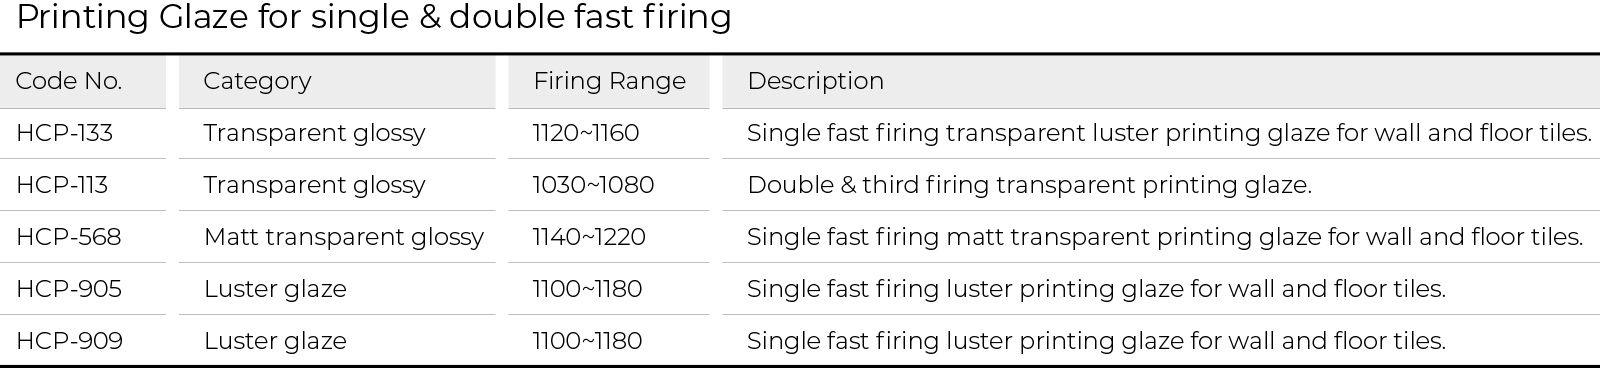1600x370 pixels.
Task: Click Double & third firing description text
Action: coord(1029,185)
